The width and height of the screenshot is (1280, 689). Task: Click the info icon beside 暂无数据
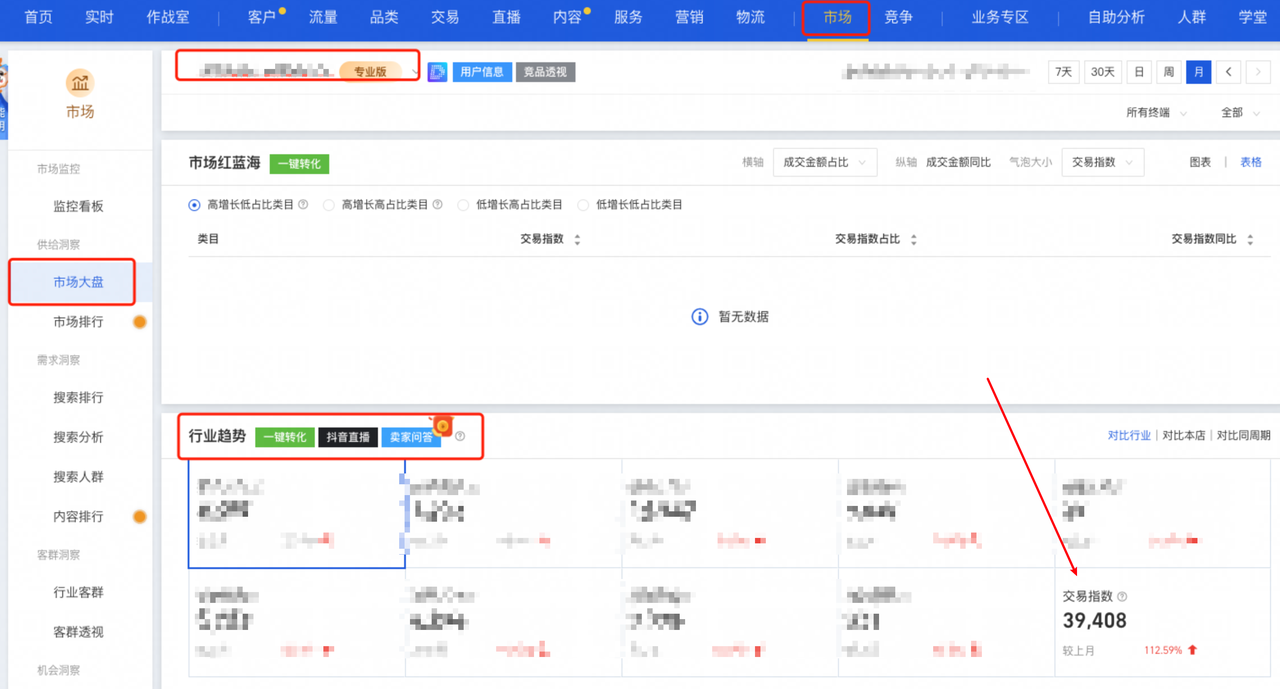[x=700, y=317]
